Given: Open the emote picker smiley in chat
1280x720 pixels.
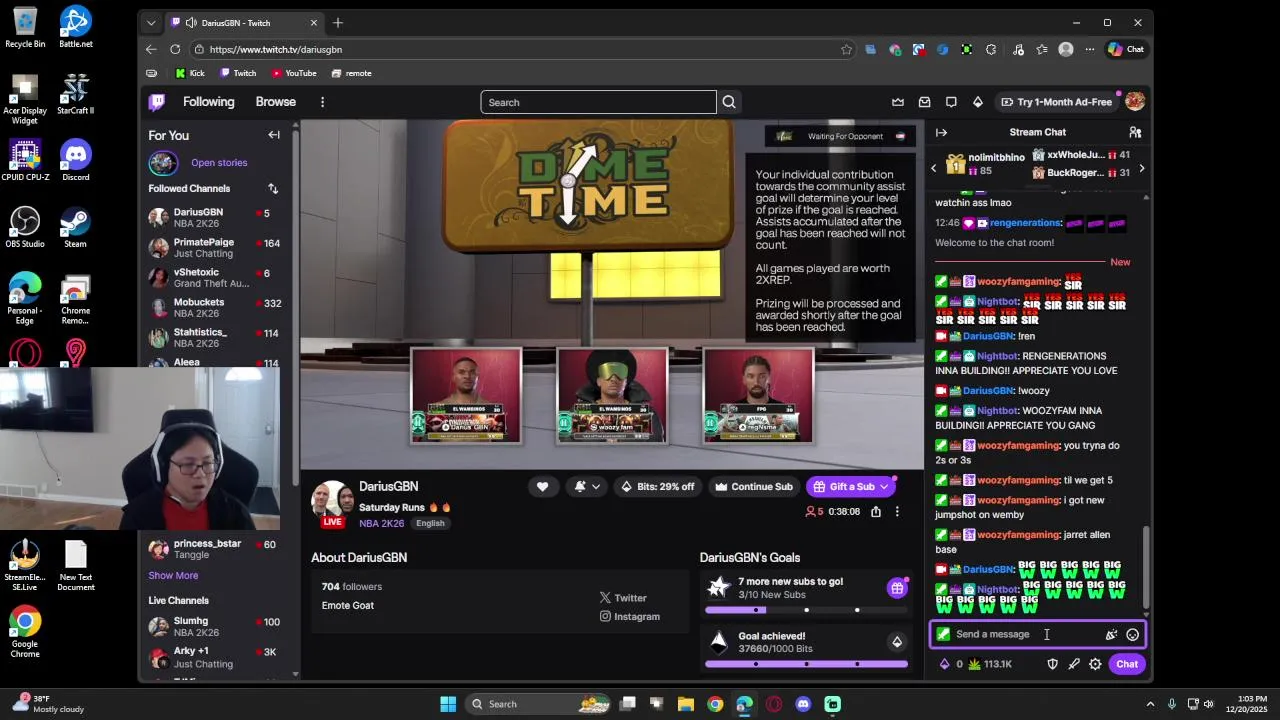Looking at the screenshot, I should click(x=1133, y=634).
